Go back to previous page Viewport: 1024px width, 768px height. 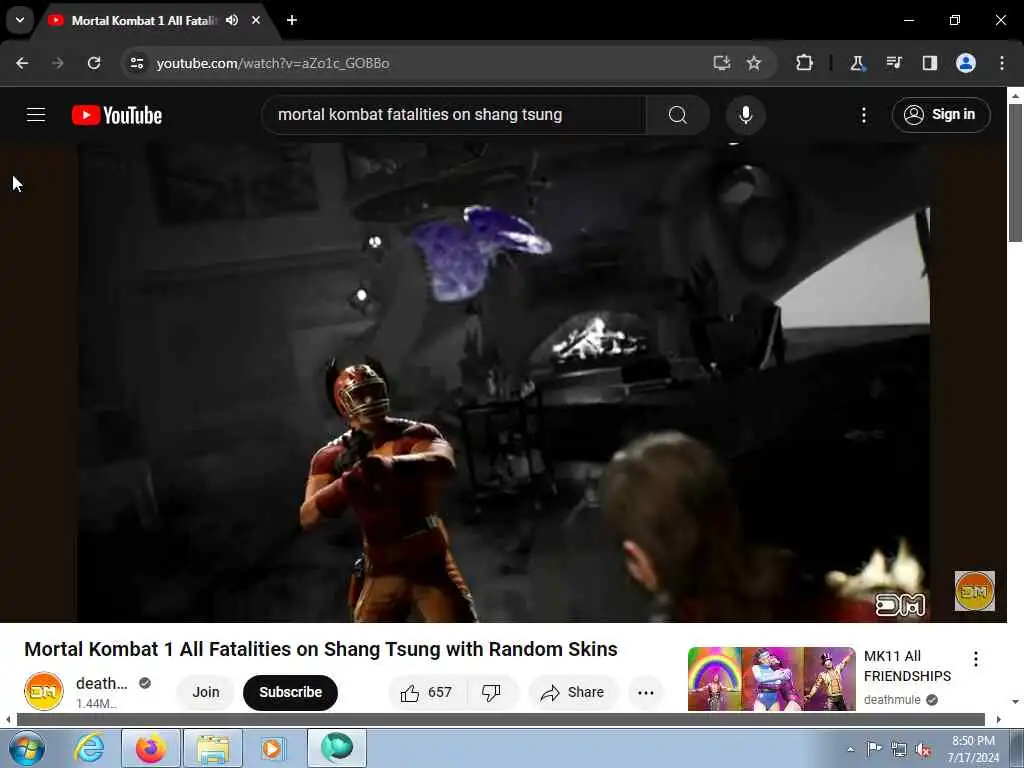pyautogui.click(x=22, y=63)
